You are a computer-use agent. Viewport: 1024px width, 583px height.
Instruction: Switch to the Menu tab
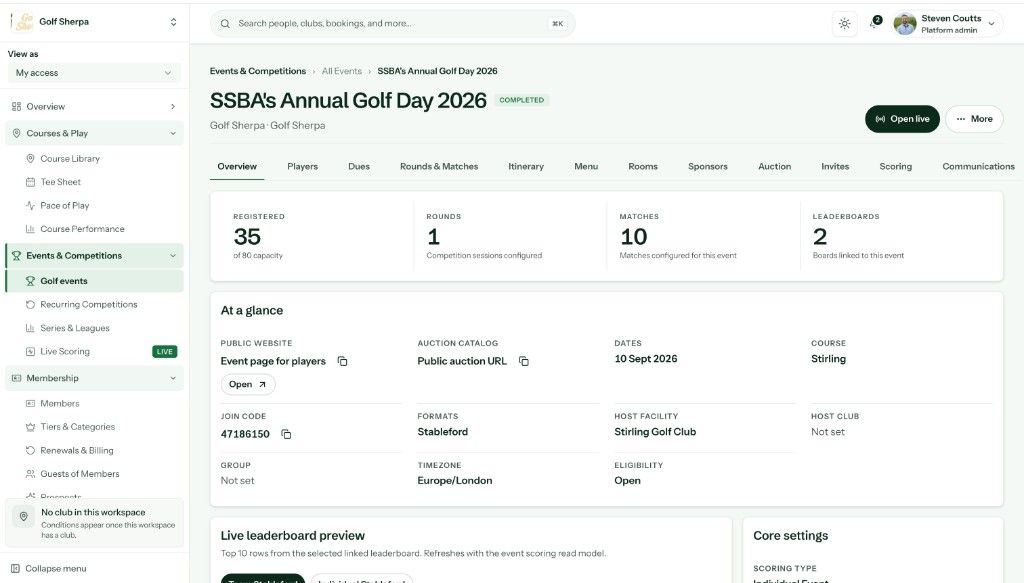pyautogui.click(x=586, y=166)
